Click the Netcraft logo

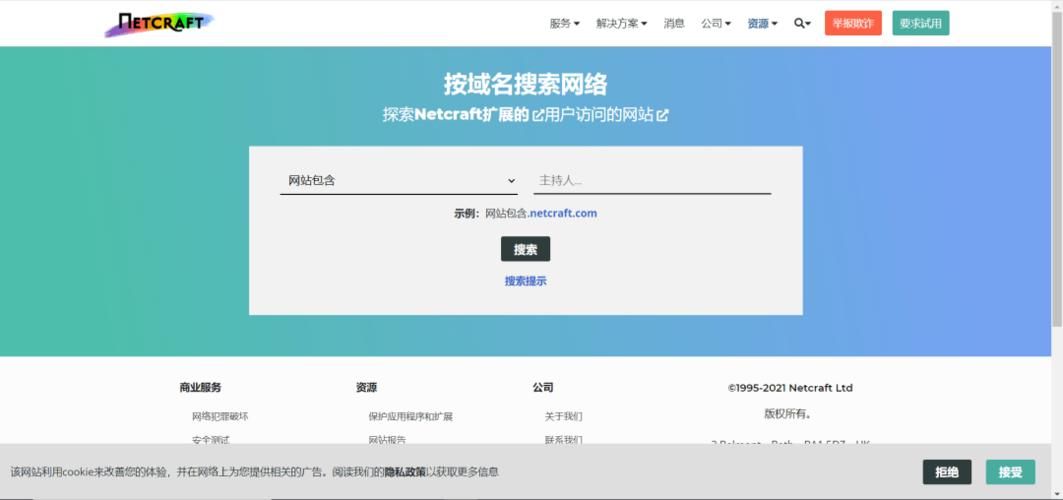pyautogui.click(x=159, y=24)
